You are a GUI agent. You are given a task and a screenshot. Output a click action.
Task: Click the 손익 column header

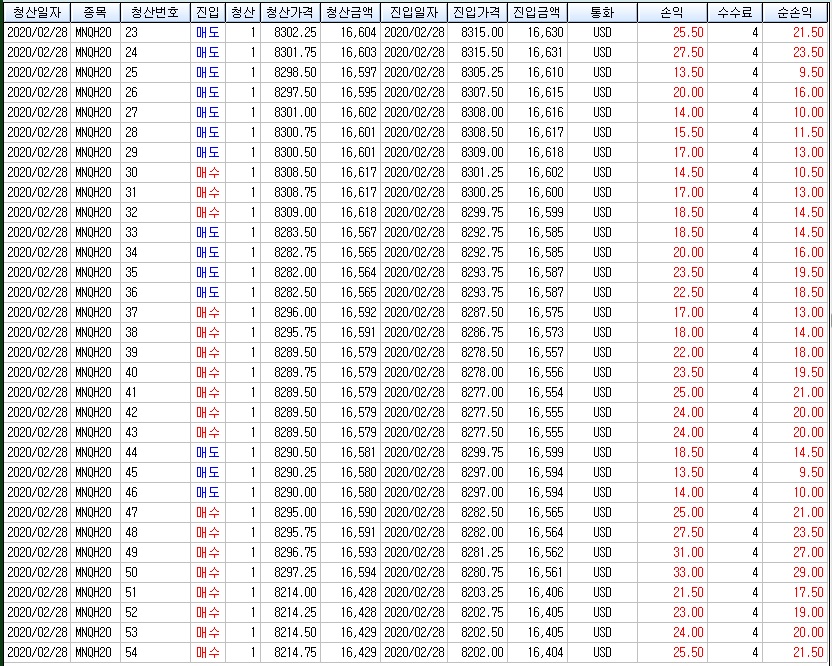(x=672, y=12)
